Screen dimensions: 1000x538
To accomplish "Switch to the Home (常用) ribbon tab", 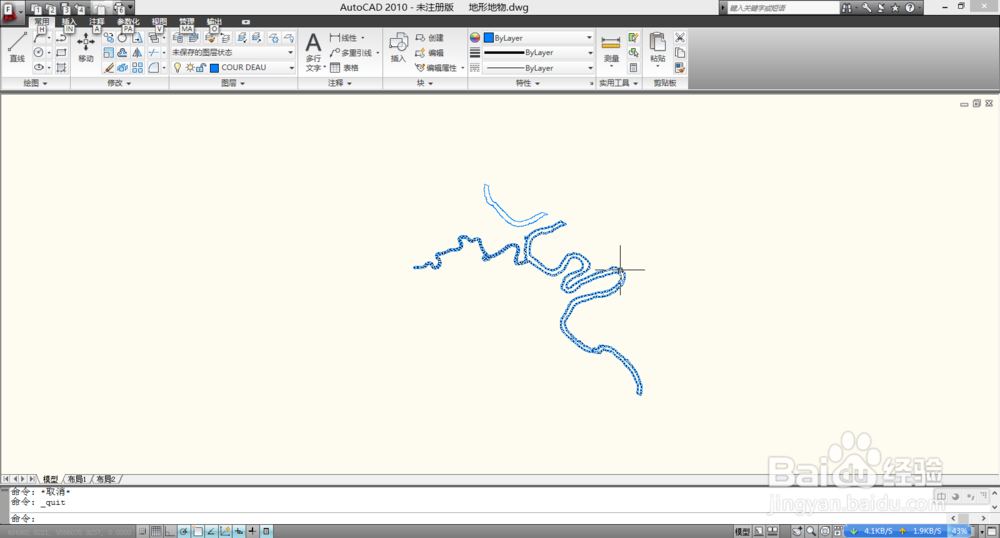I will click(x=41, y=22).
